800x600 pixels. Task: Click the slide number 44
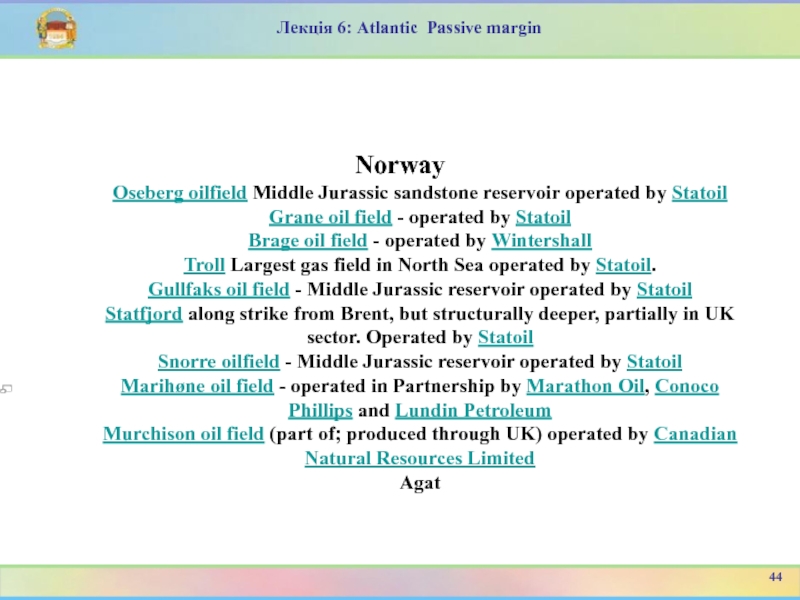pos(775,577)
